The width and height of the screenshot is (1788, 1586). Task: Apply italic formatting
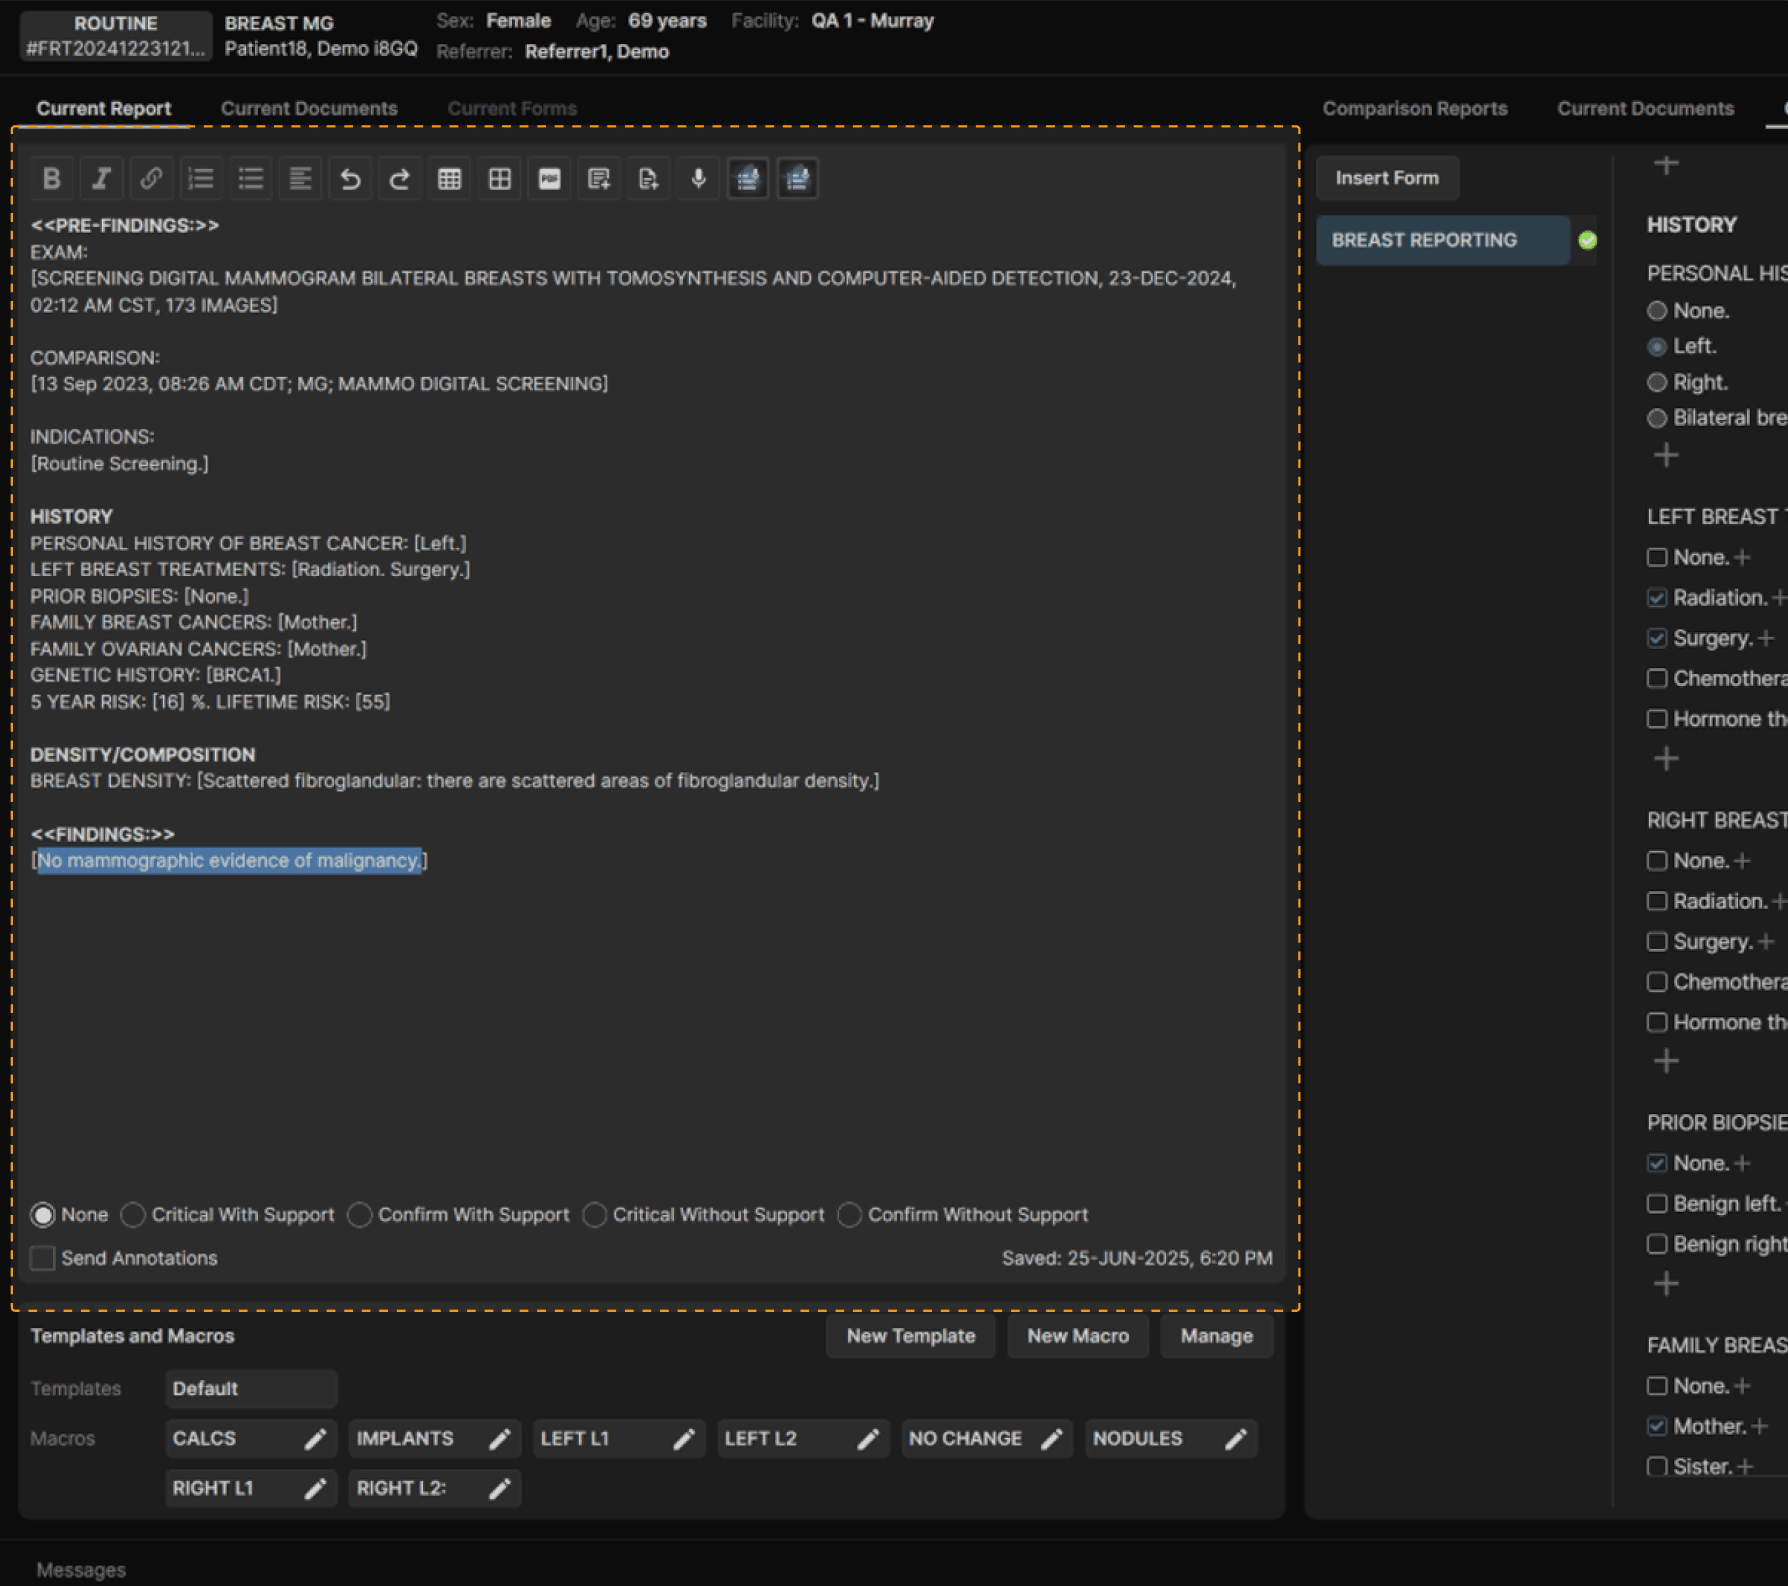click(x=101, y=179)
